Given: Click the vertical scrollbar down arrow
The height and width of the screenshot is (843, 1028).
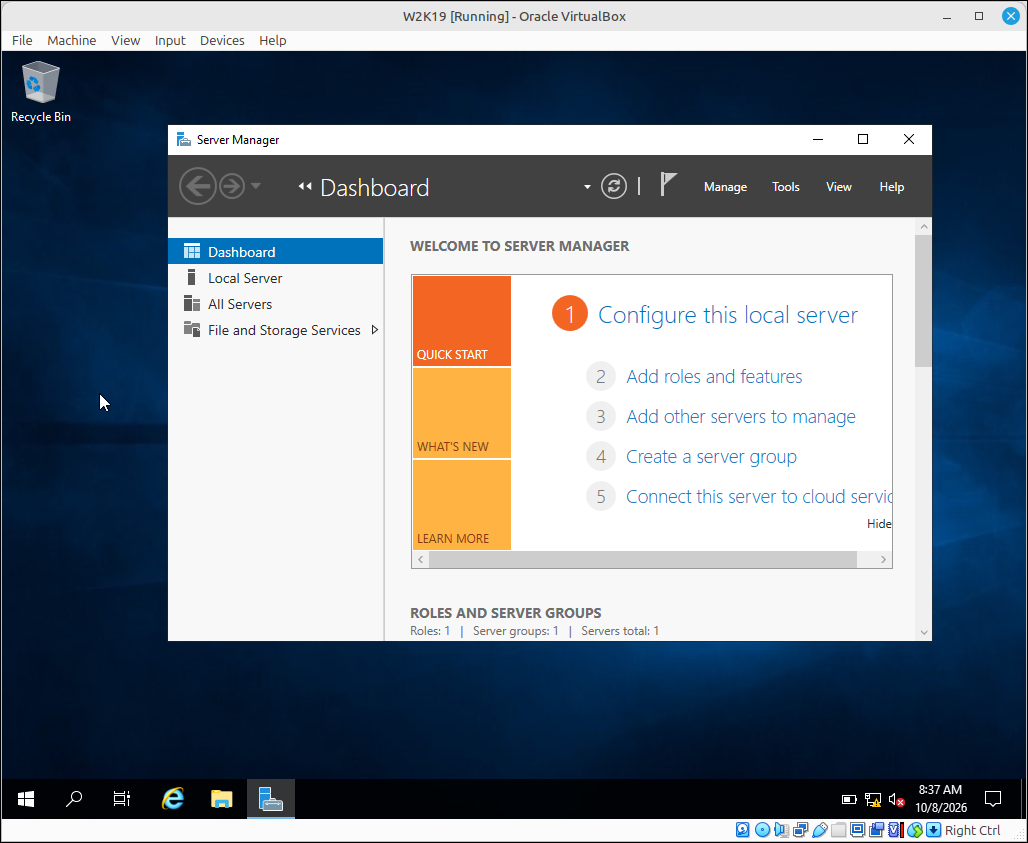Looking at the screenshot, I should [x=924, y=633].
